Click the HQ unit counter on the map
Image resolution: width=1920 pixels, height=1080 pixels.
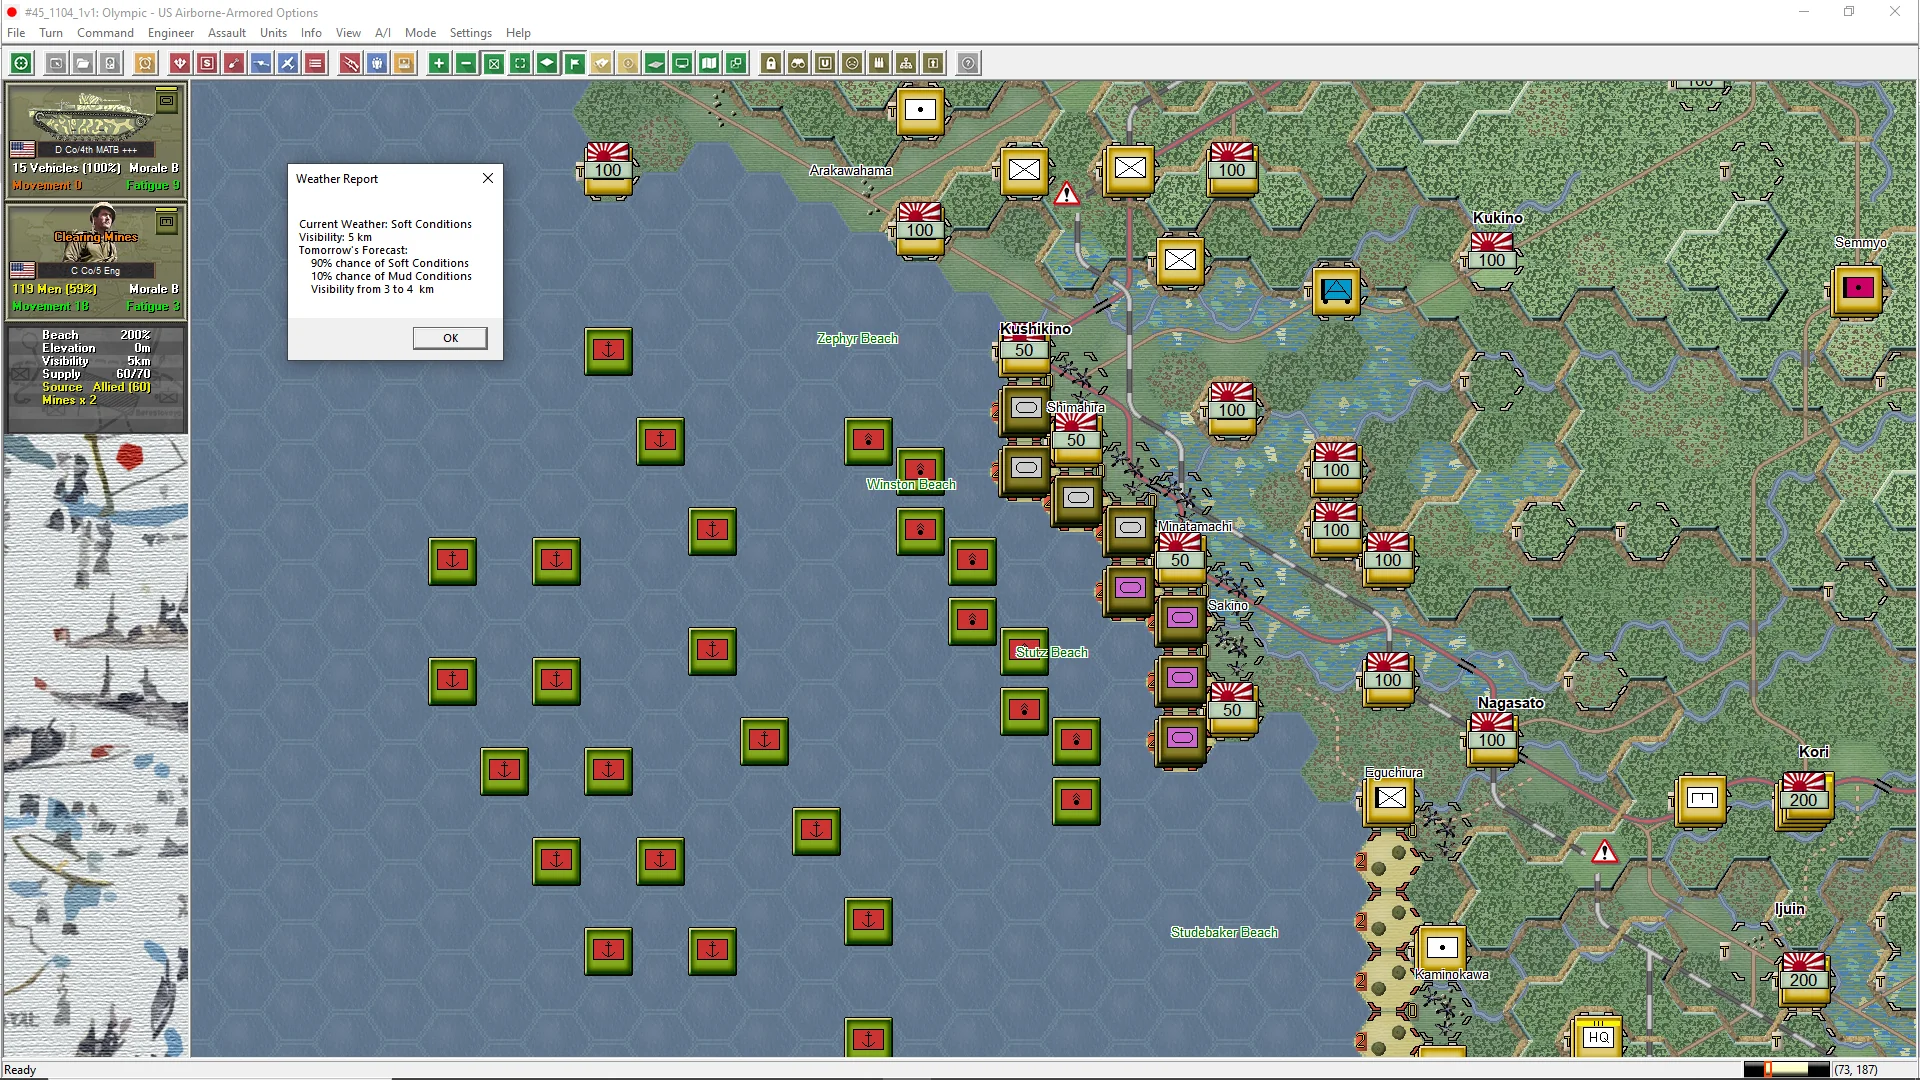tap(1598, 1038)
